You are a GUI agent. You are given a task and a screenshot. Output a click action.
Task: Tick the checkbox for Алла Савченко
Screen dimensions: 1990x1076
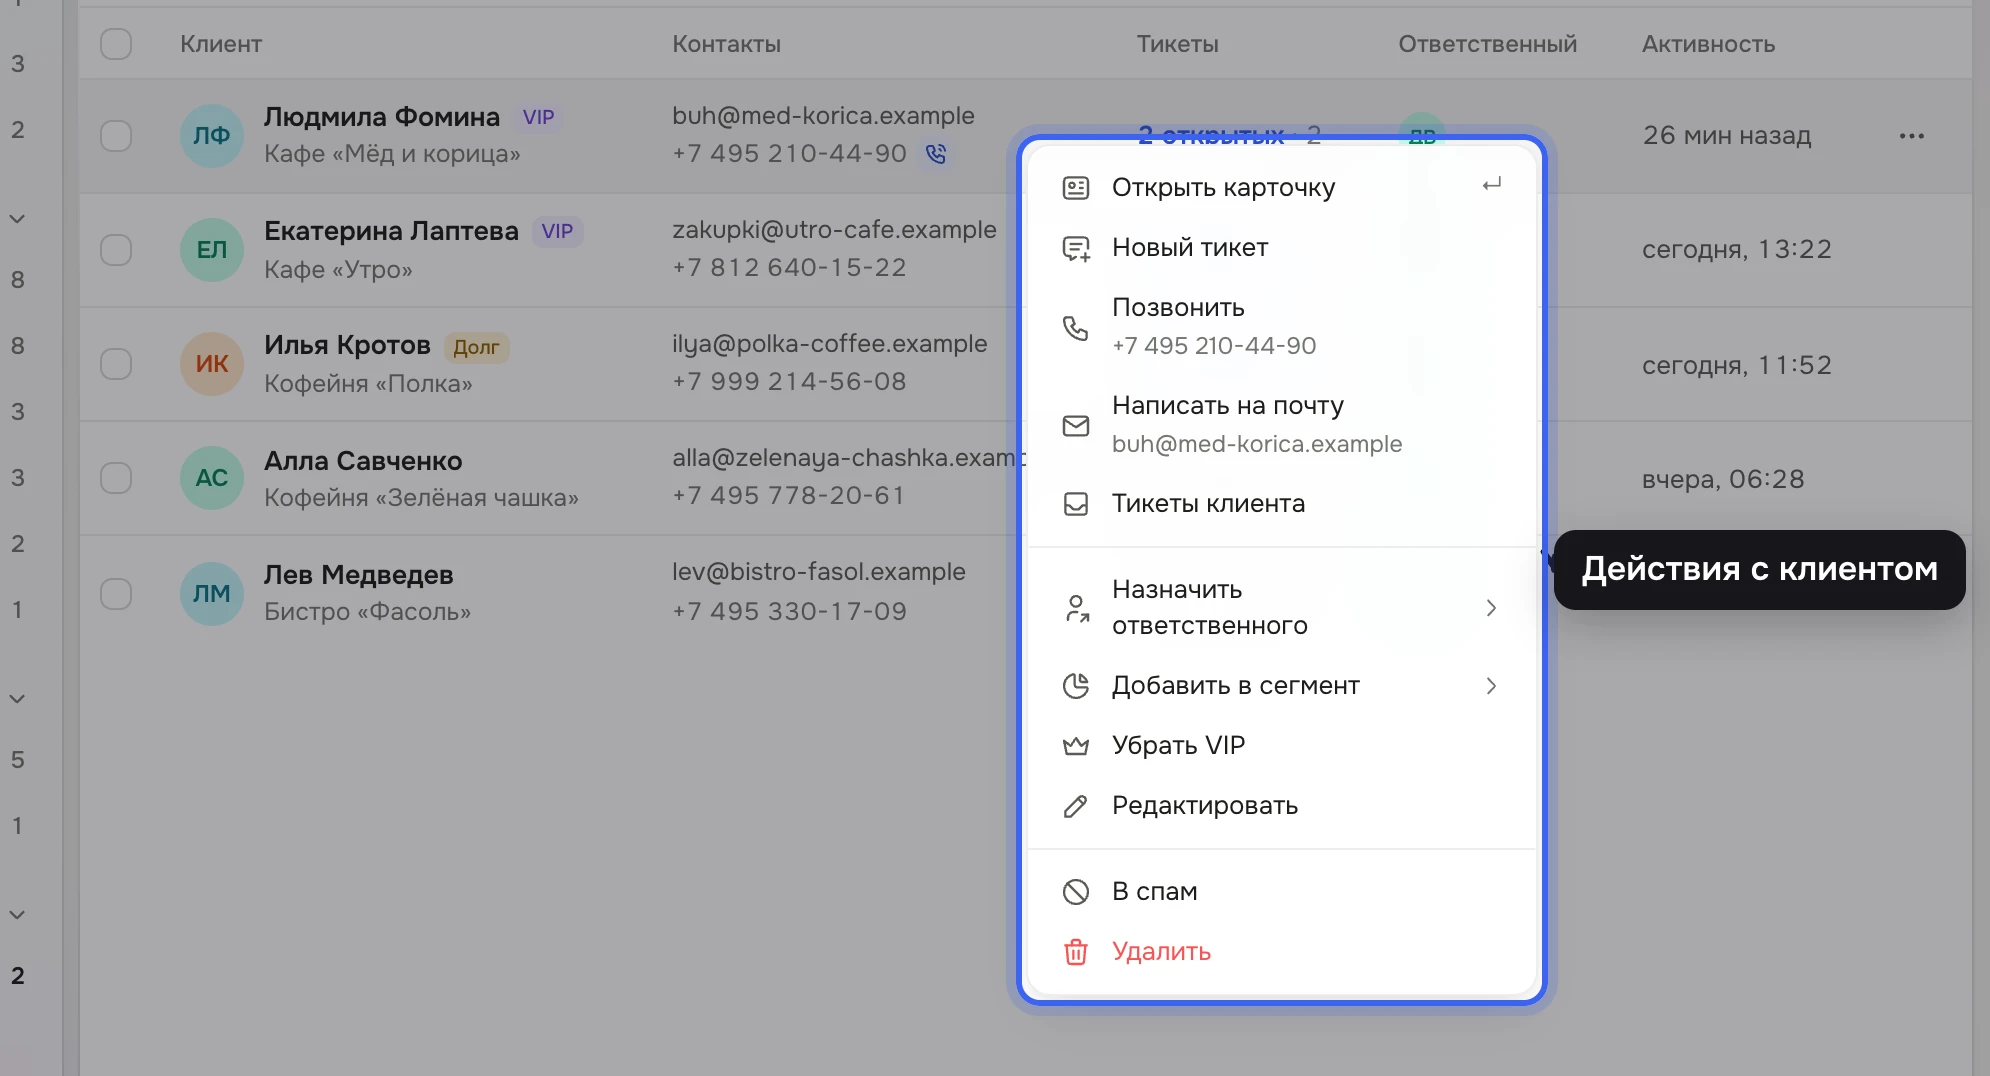[116, 478]
